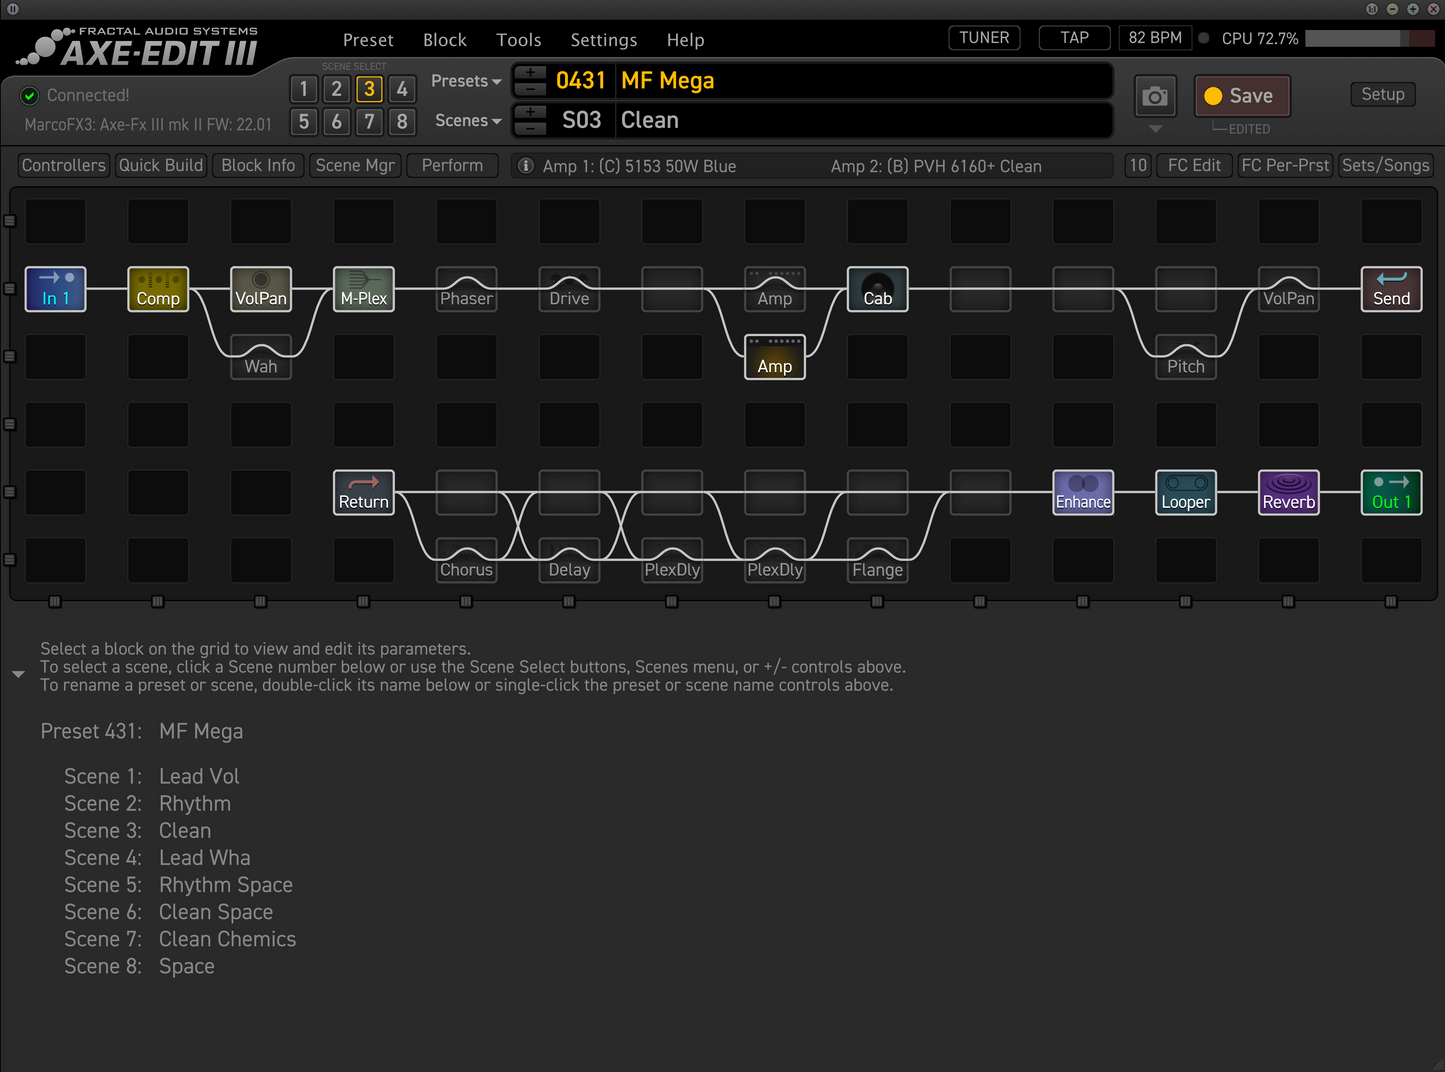Select the M-Plex multiplexer block
This screenshot has height=1072, width=1445.
(x=364, y=289)
